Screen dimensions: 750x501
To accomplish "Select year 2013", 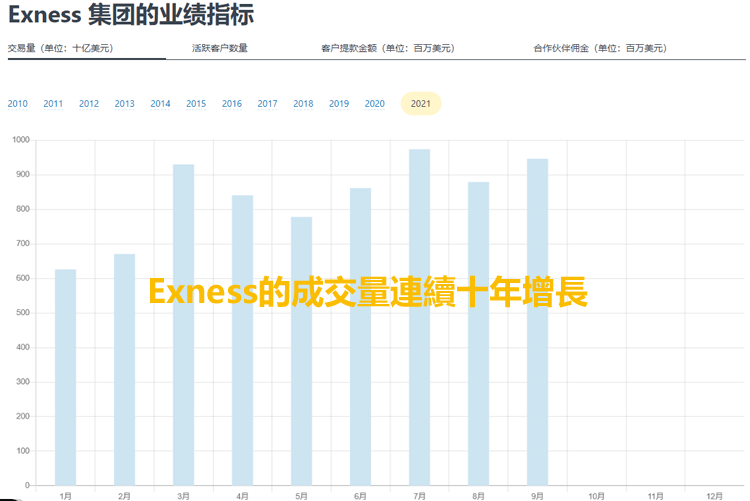I will 125,103.
